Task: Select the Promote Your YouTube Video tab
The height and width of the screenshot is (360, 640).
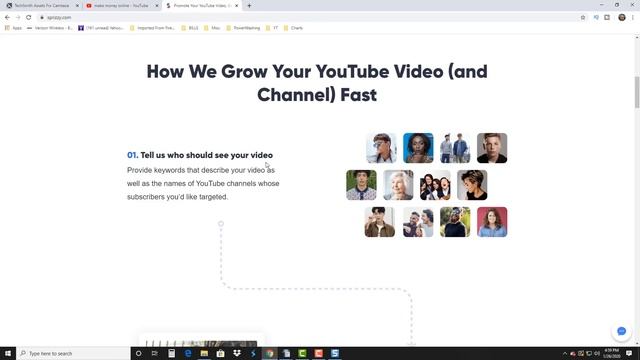Action: pos(202,6)
